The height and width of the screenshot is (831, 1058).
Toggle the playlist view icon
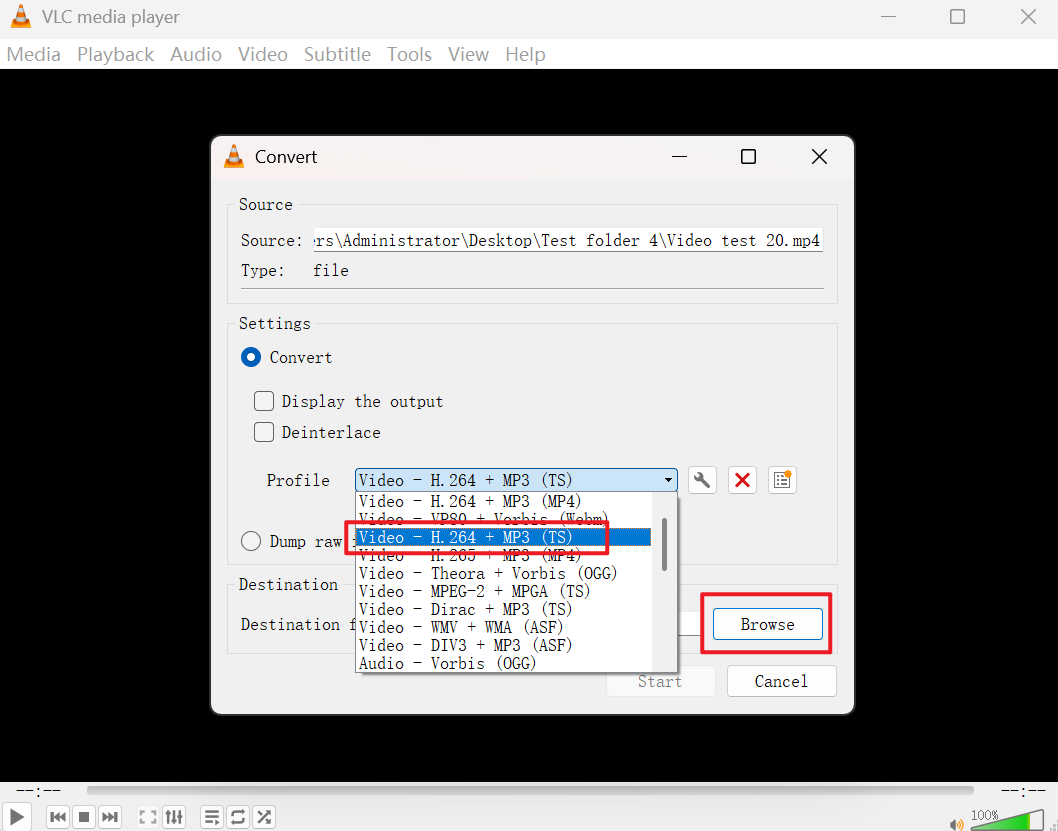click(x=212, y=818)
